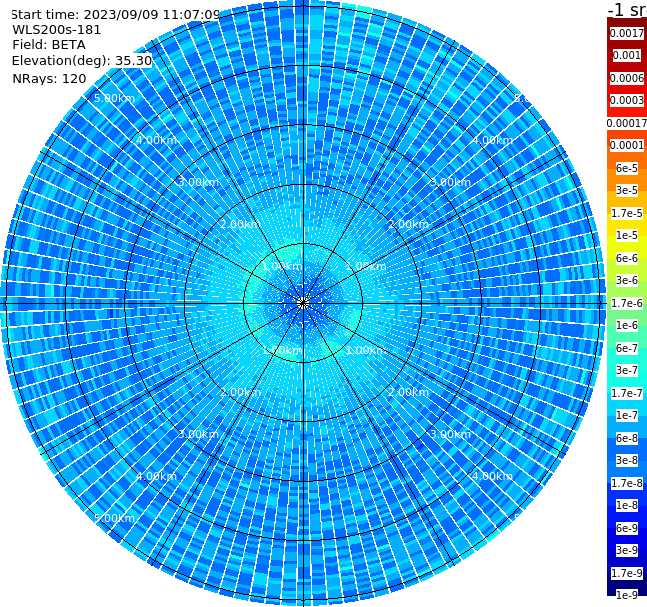Select the 0.0001 colorbar label

point(627,145)
